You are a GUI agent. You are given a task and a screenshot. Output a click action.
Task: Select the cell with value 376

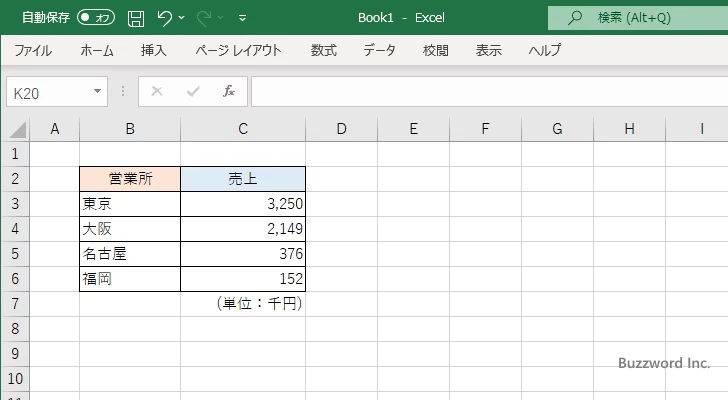(243, 254)
